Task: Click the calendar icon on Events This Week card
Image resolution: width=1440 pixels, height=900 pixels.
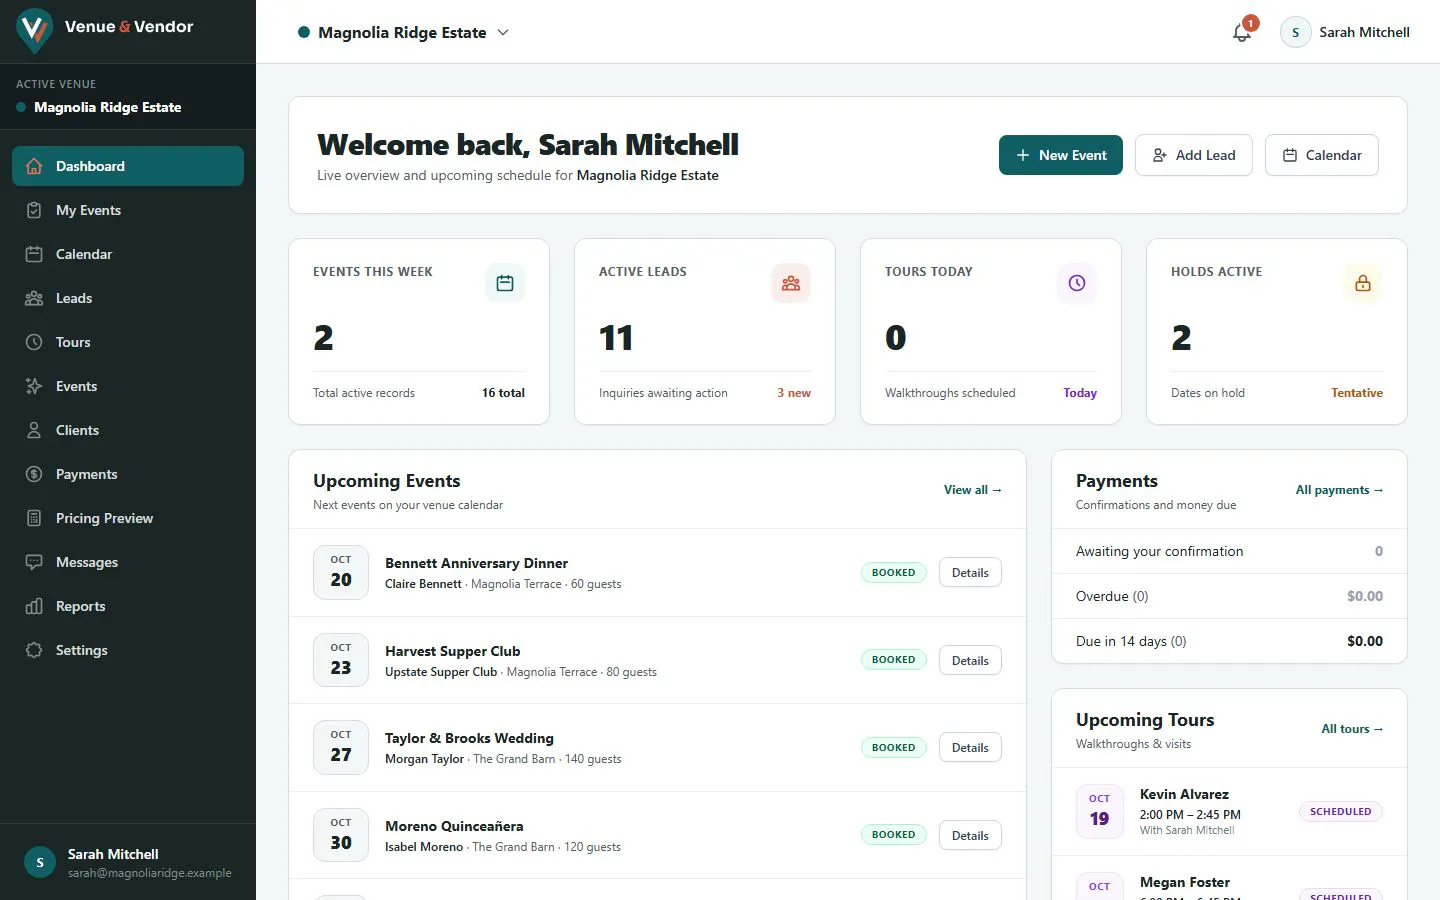Action: tap(505, 283)
